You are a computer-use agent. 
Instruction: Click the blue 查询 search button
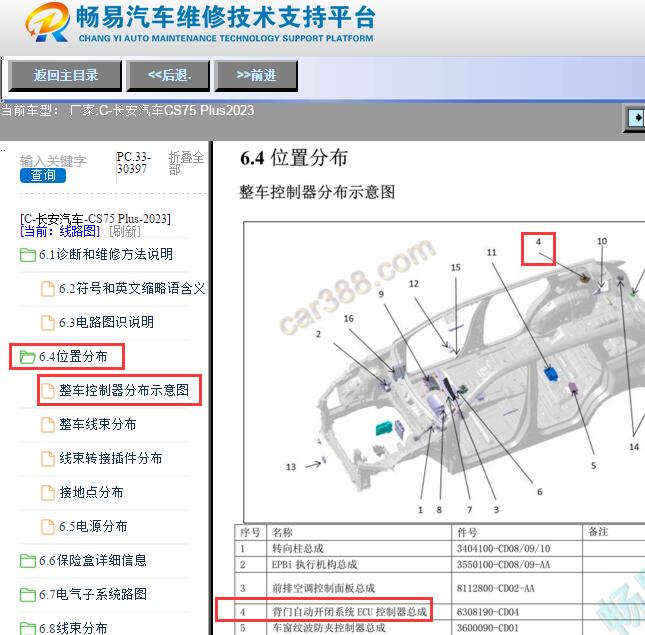(x=43, y=176)
